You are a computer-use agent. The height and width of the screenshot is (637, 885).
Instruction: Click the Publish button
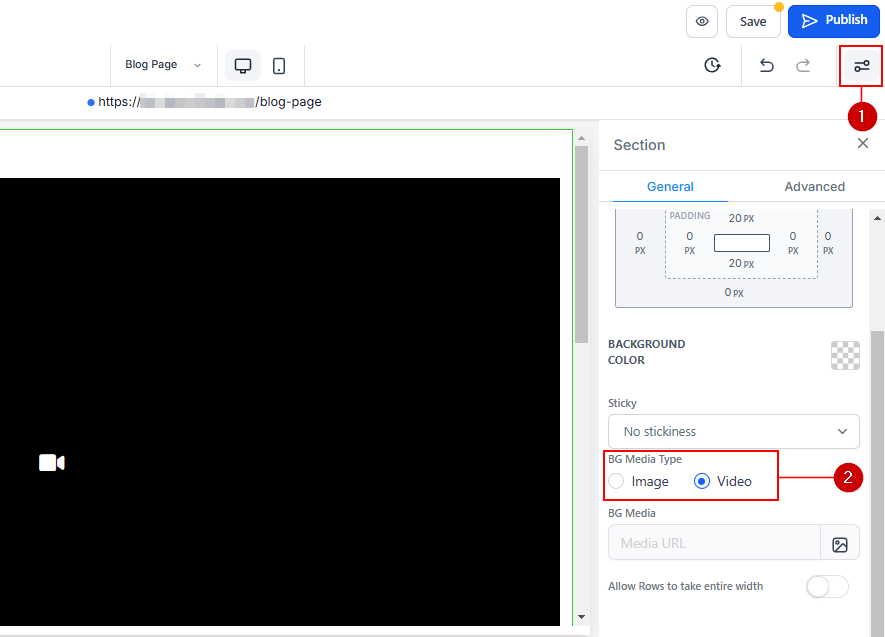(834, 21)
